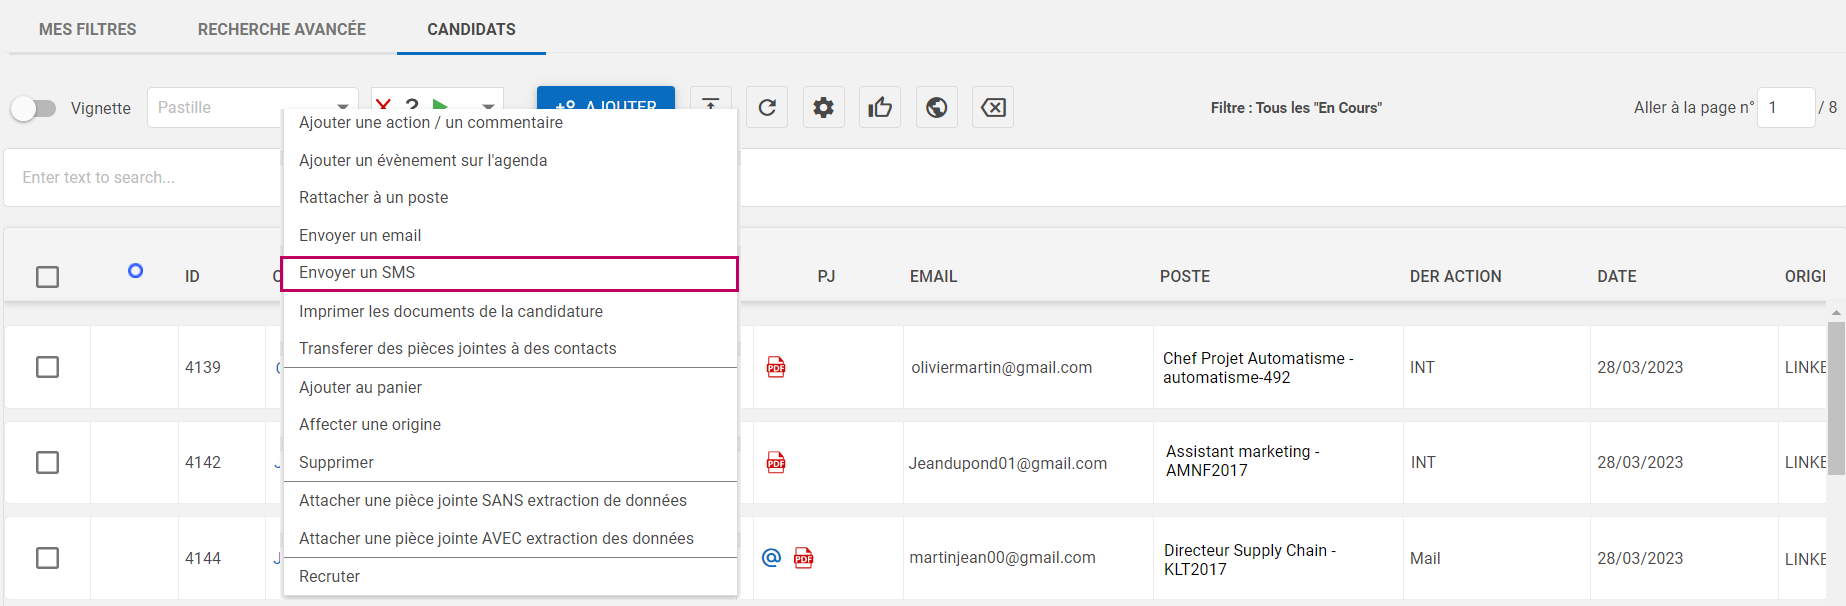Open the status icons dropdown arrow

tap(488, 104)
